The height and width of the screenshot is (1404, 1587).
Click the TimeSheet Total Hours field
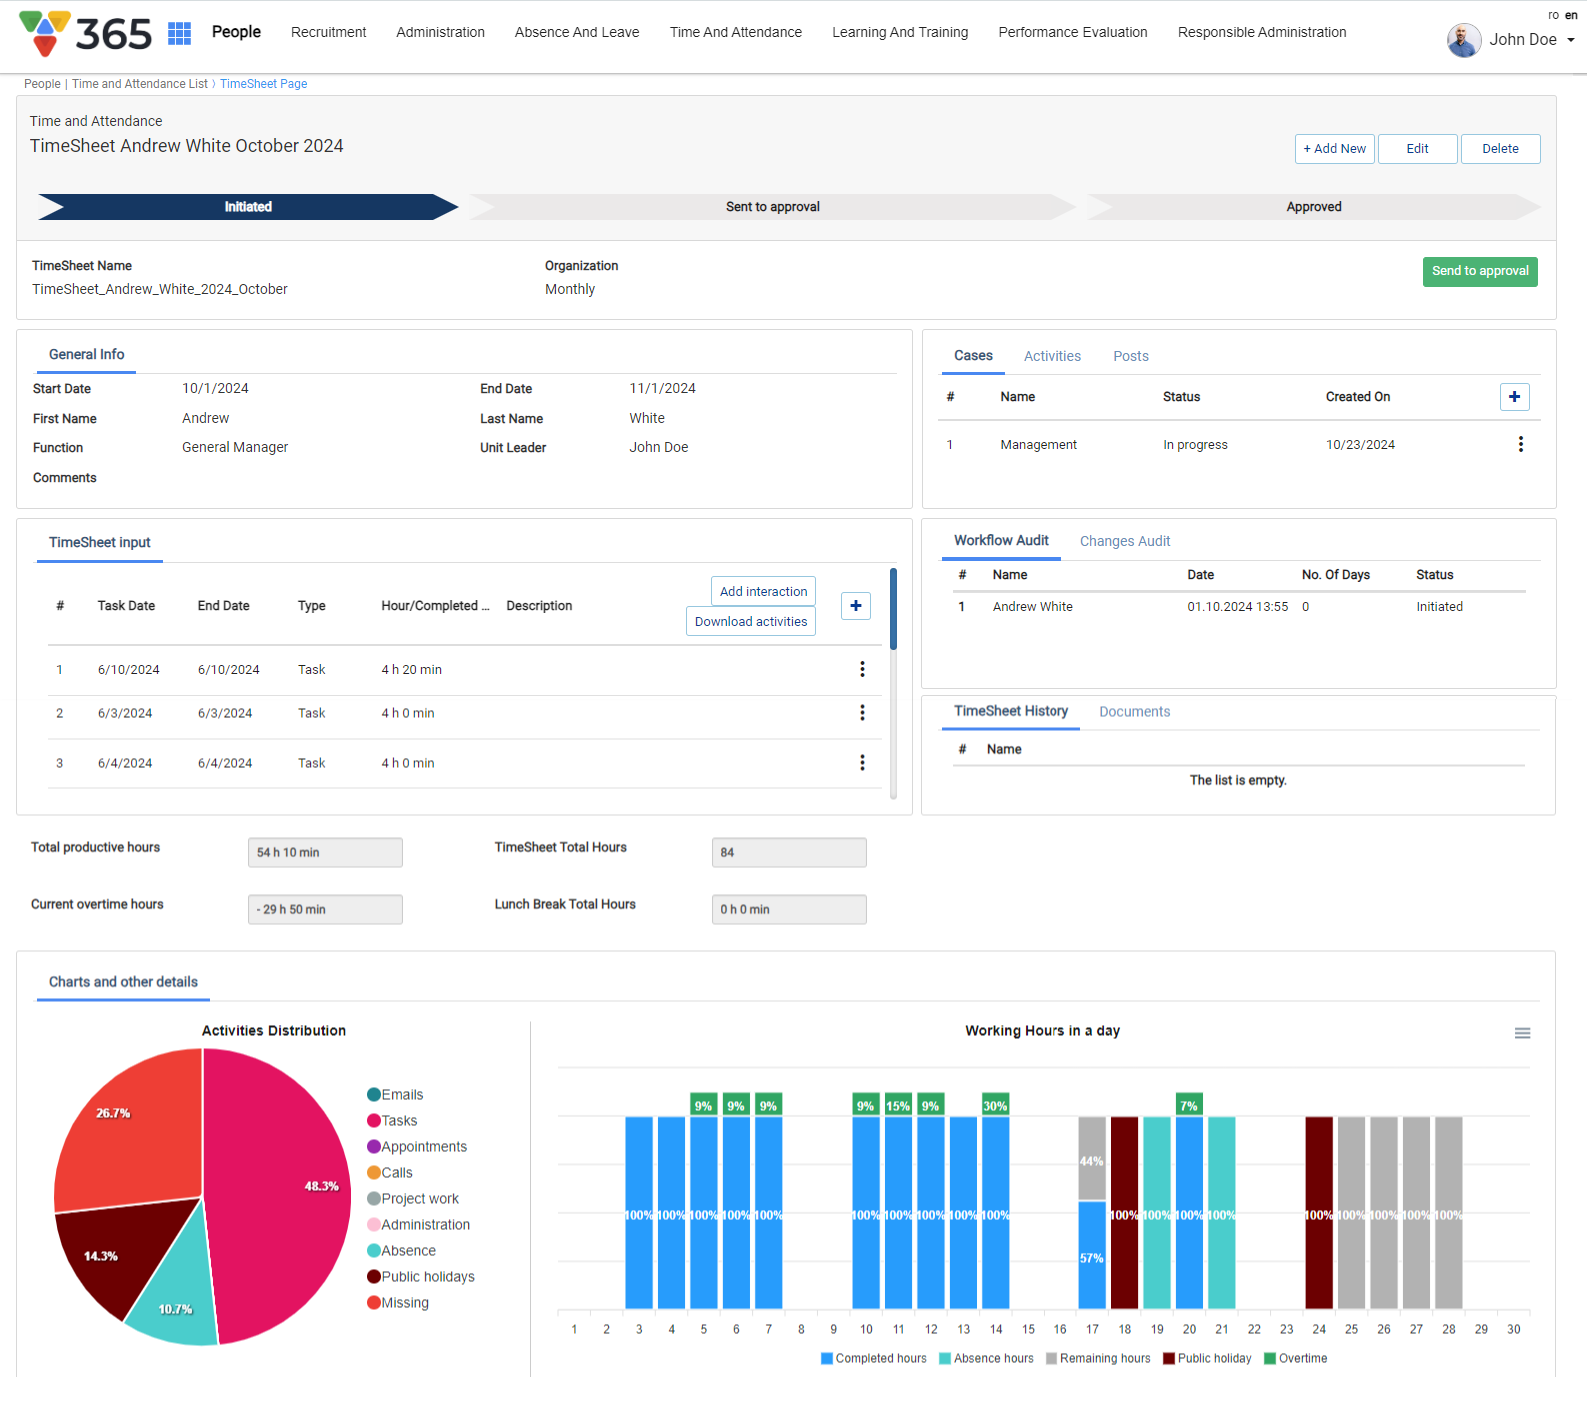coord(788,852)
